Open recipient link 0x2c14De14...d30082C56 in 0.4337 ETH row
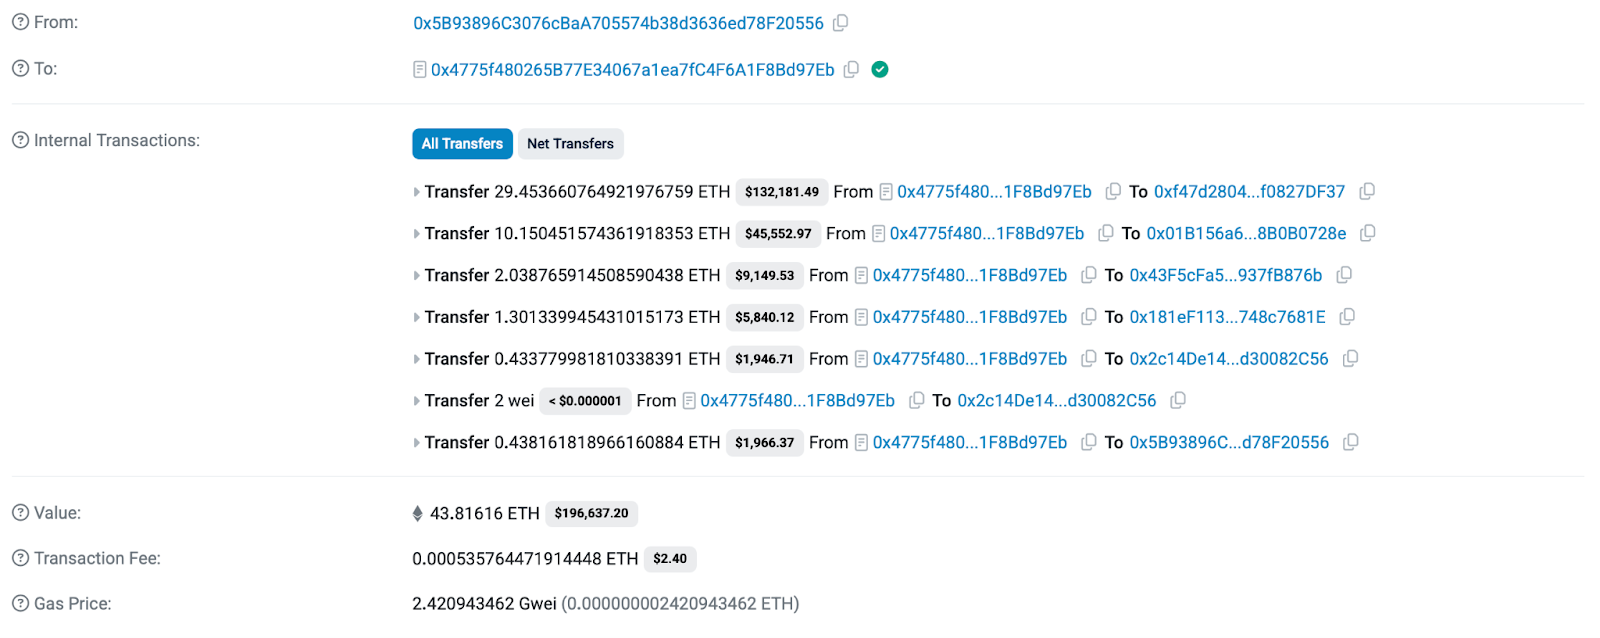Viewport: 1600px width, 638px height. tap(1229, 359)
